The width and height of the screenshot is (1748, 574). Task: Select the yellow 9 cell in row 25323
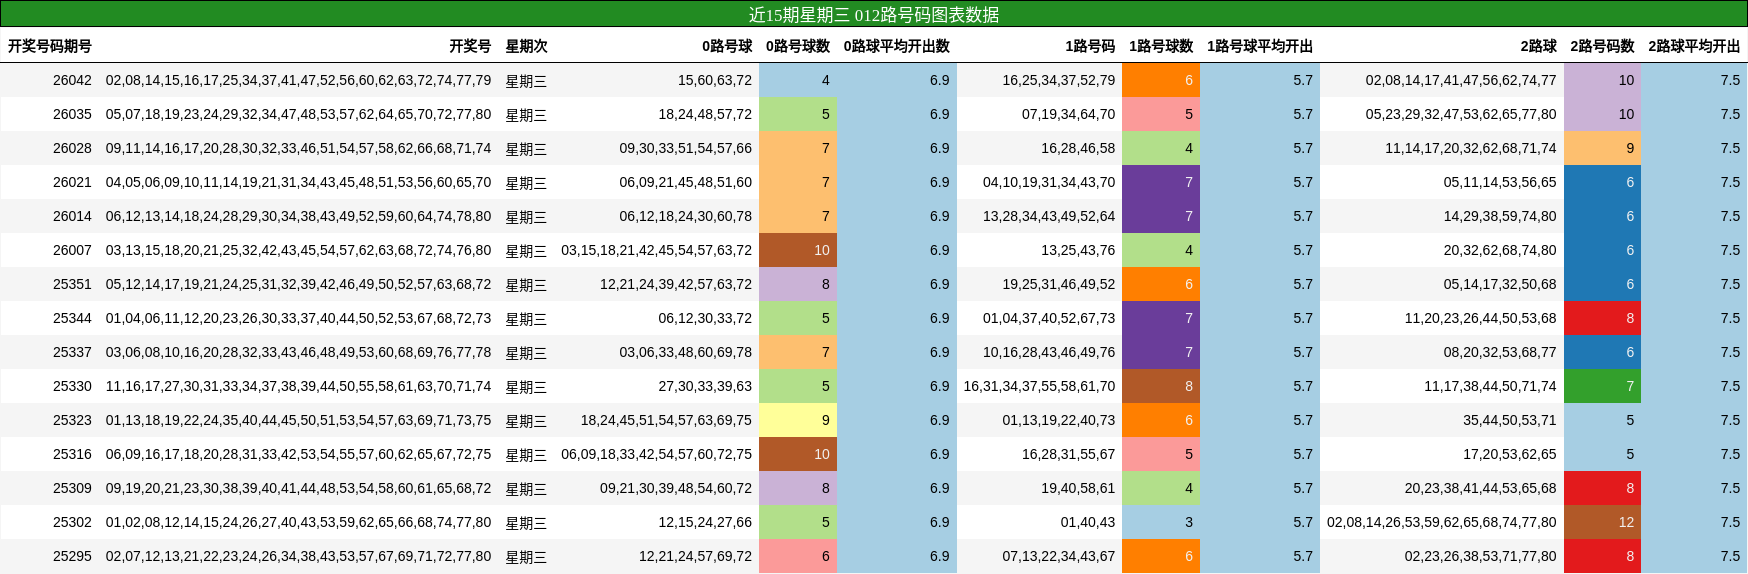click(x=798, y=420)
